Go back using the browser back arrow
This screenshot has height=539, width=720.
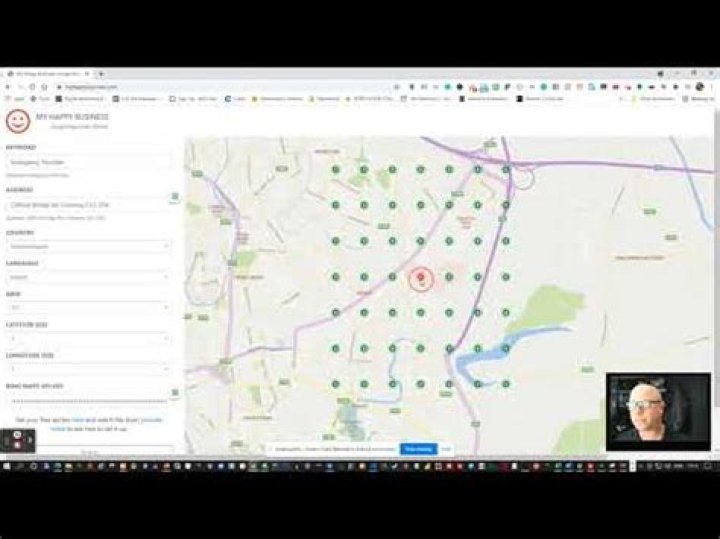(x=8, y=87)
